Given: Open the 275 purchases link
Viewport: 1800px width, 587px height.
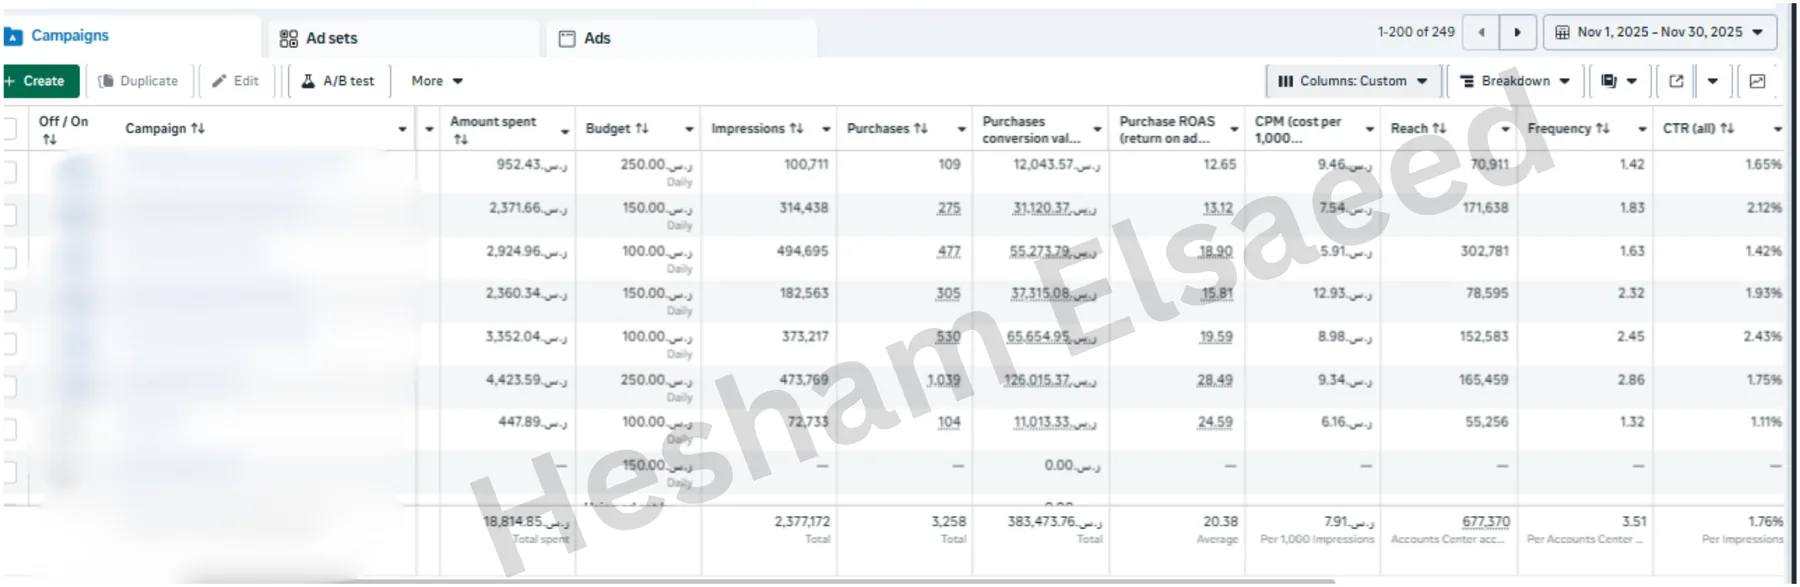Looking at the screenshot, I should 949,208.
